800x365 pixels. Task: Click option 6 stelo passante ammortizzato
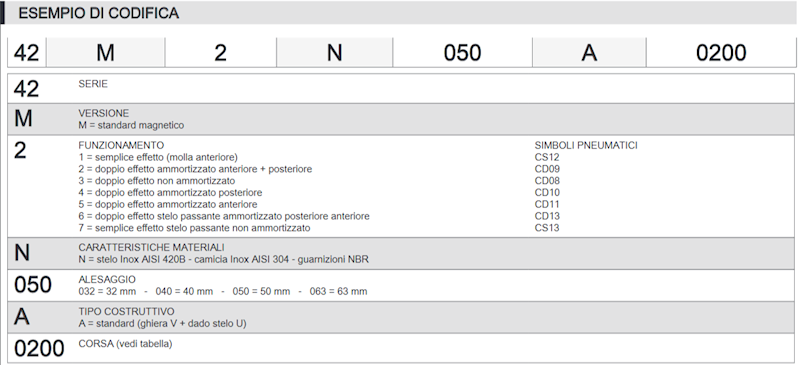click(224, 216)
